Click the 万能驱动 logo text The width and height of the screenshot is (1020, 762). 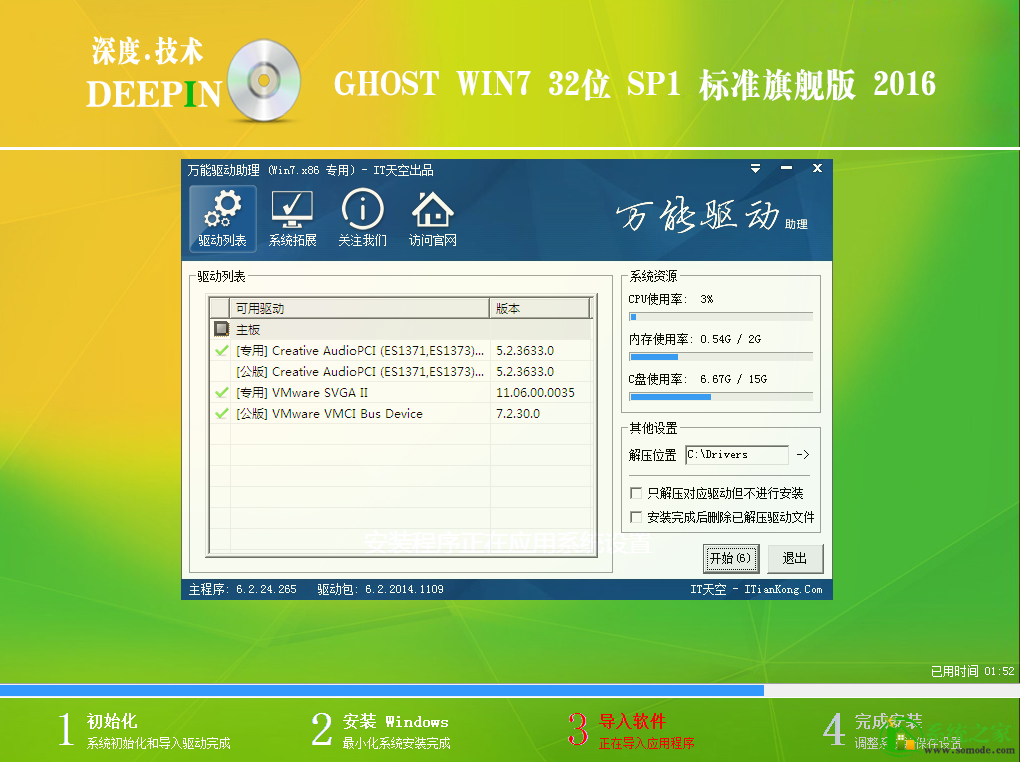tap(697, 215)
